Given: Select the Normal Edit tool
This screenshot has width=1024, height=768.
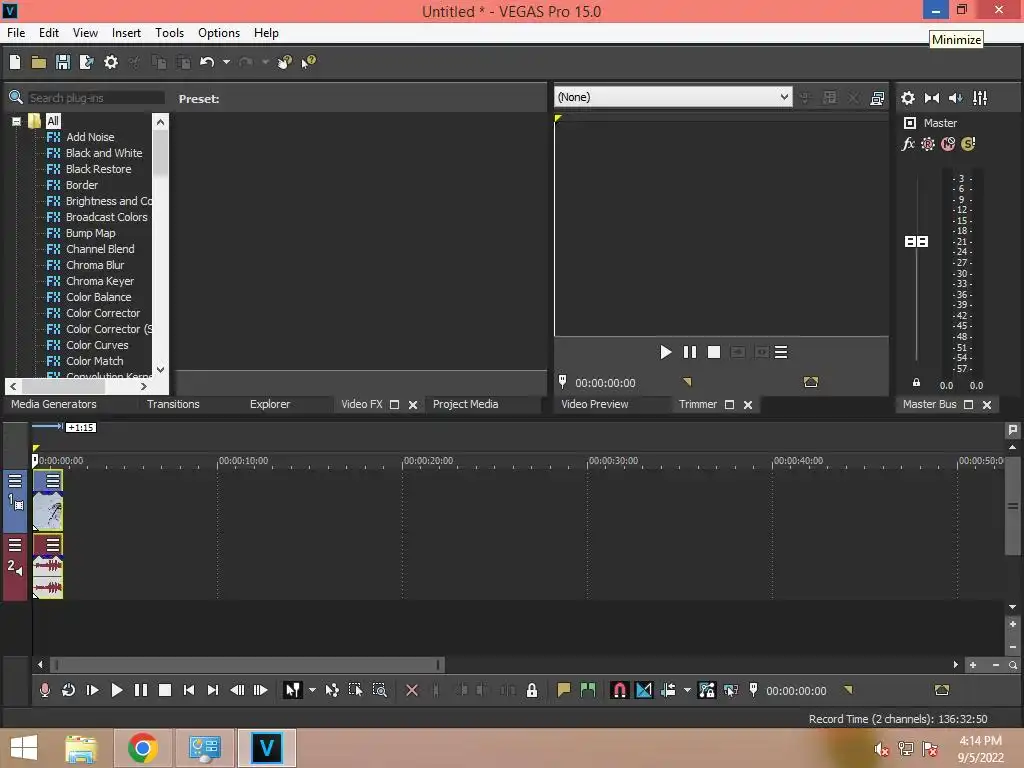Looking at the screenshot, I should [293, 690].
